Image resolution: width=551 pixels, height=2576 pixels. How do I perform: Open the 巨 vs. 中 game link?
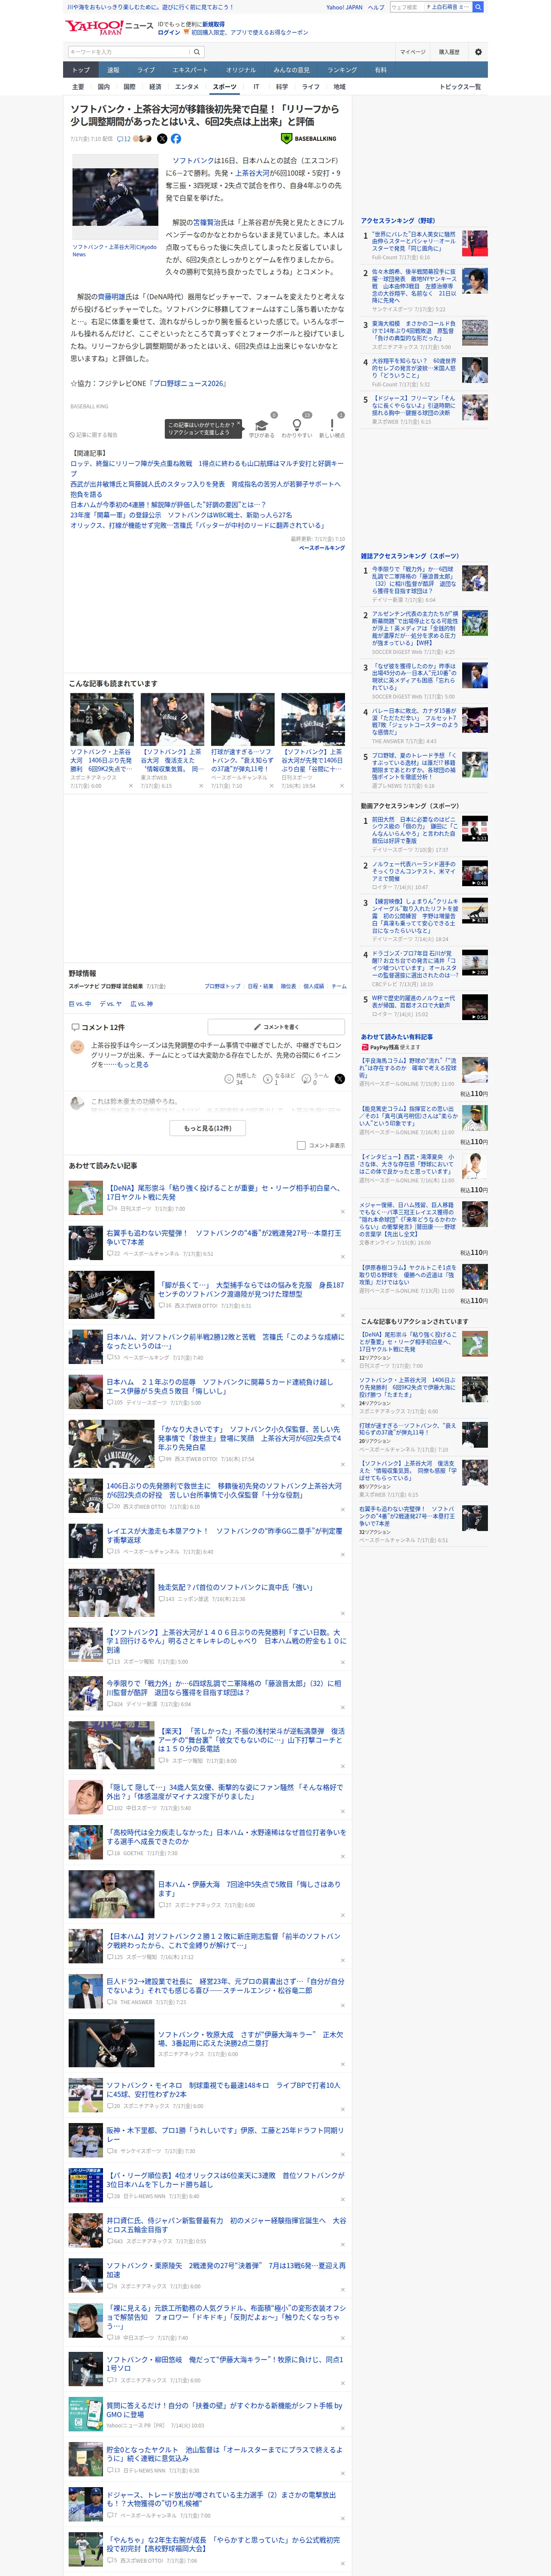coord(80,1004)
